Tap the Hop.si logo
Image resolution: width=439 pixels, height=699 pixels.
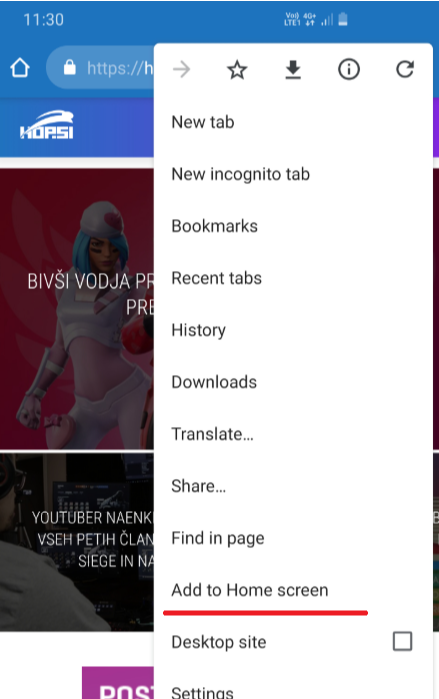coord(47,125)
